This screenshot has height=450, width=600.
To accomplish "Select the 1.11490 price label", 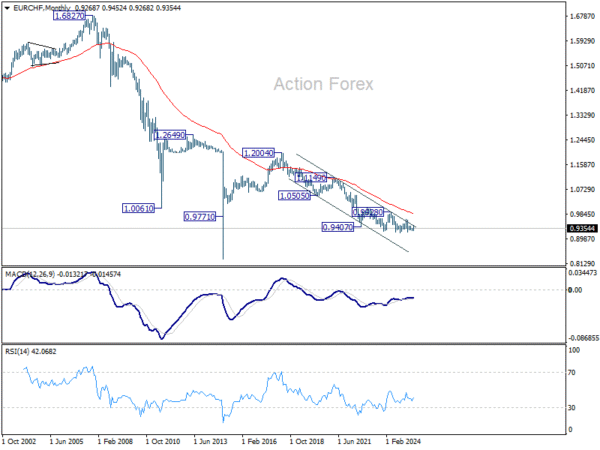I will [x=311, y=178].
